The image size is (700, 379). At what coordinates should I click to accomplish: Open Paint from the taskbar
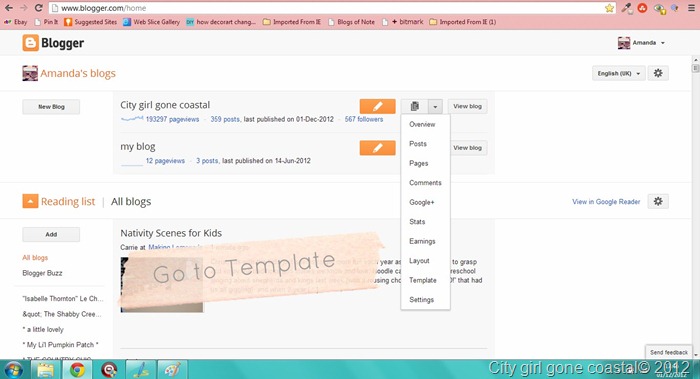[x=172, y=370]
